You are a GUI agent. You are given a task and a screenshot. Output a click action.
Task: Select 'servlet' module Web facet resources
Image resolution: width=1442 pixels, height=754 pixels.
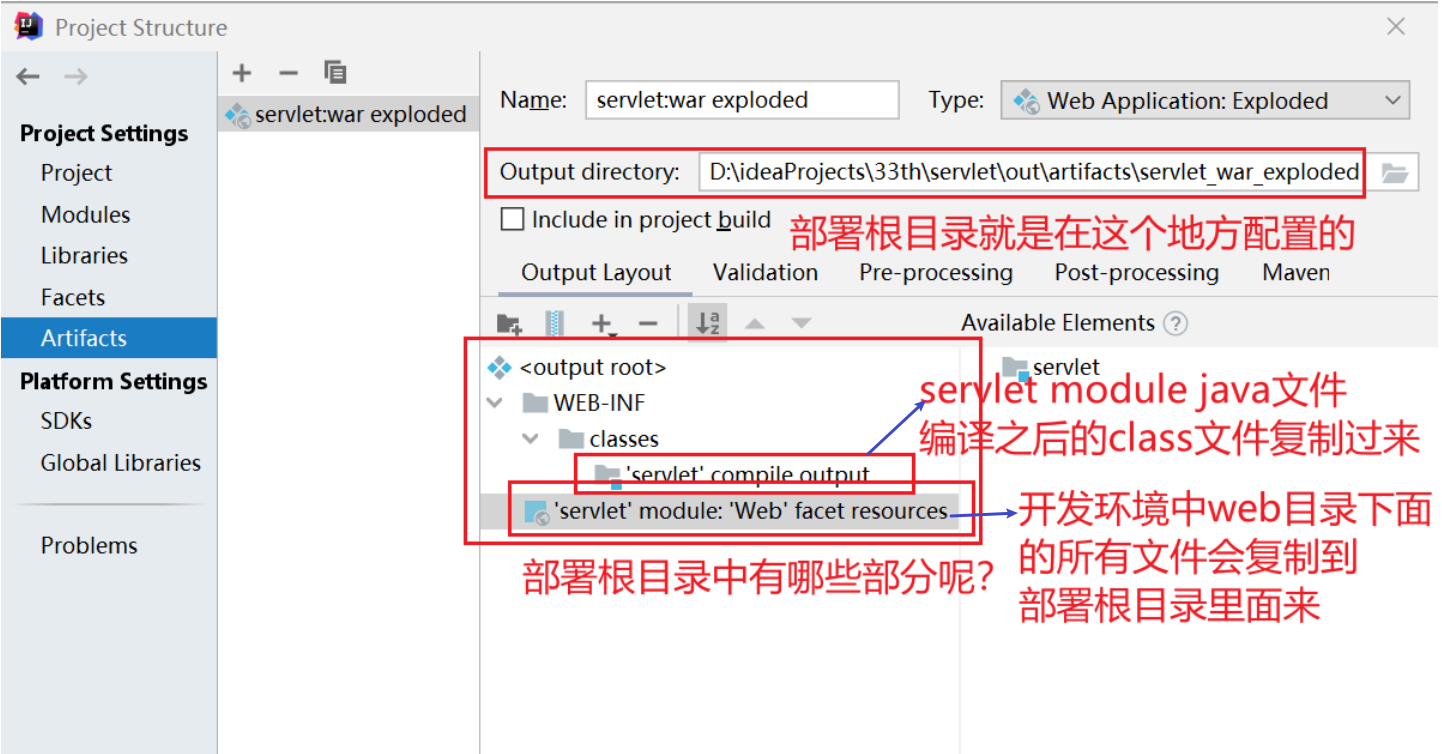click(737, 512)
